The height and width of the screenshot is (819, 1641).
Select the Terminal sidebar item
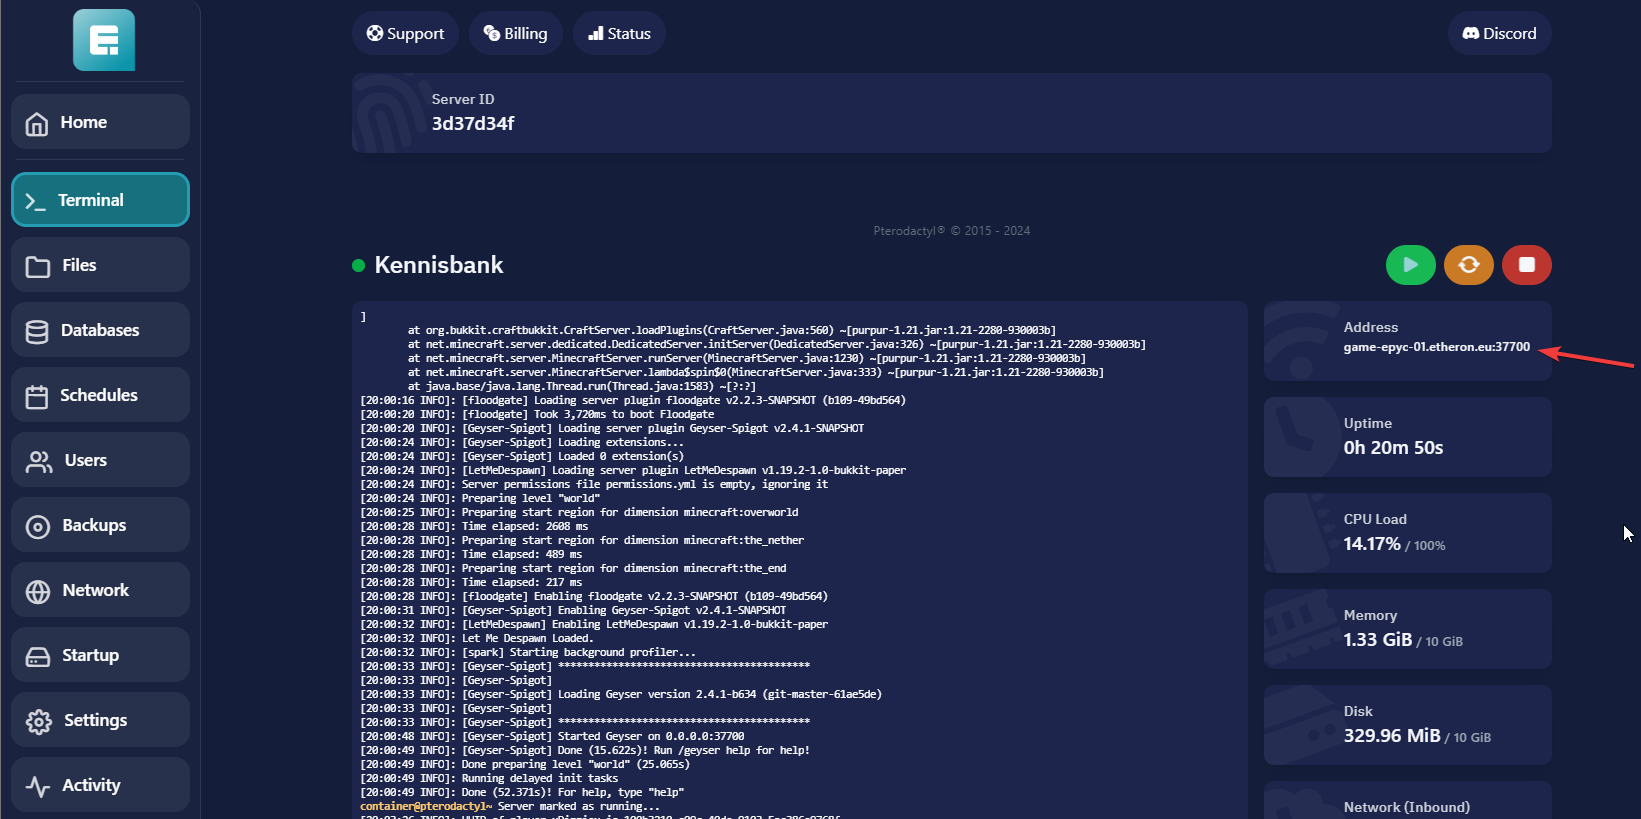100,200
